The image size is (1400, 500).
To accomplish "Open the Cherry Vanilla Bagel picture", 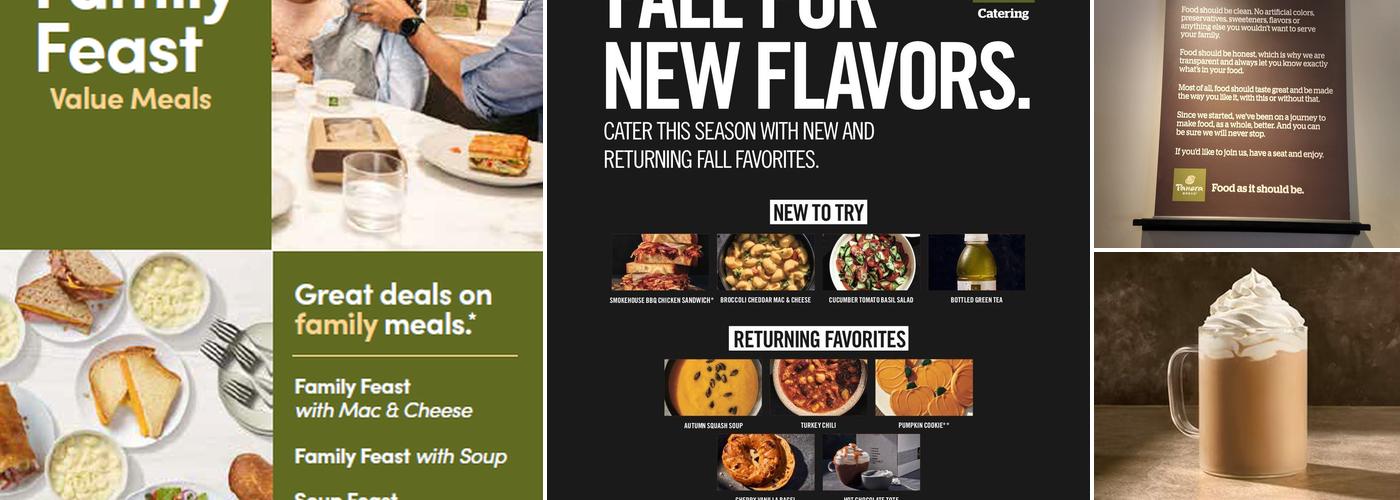I will (x=766, y=462).
